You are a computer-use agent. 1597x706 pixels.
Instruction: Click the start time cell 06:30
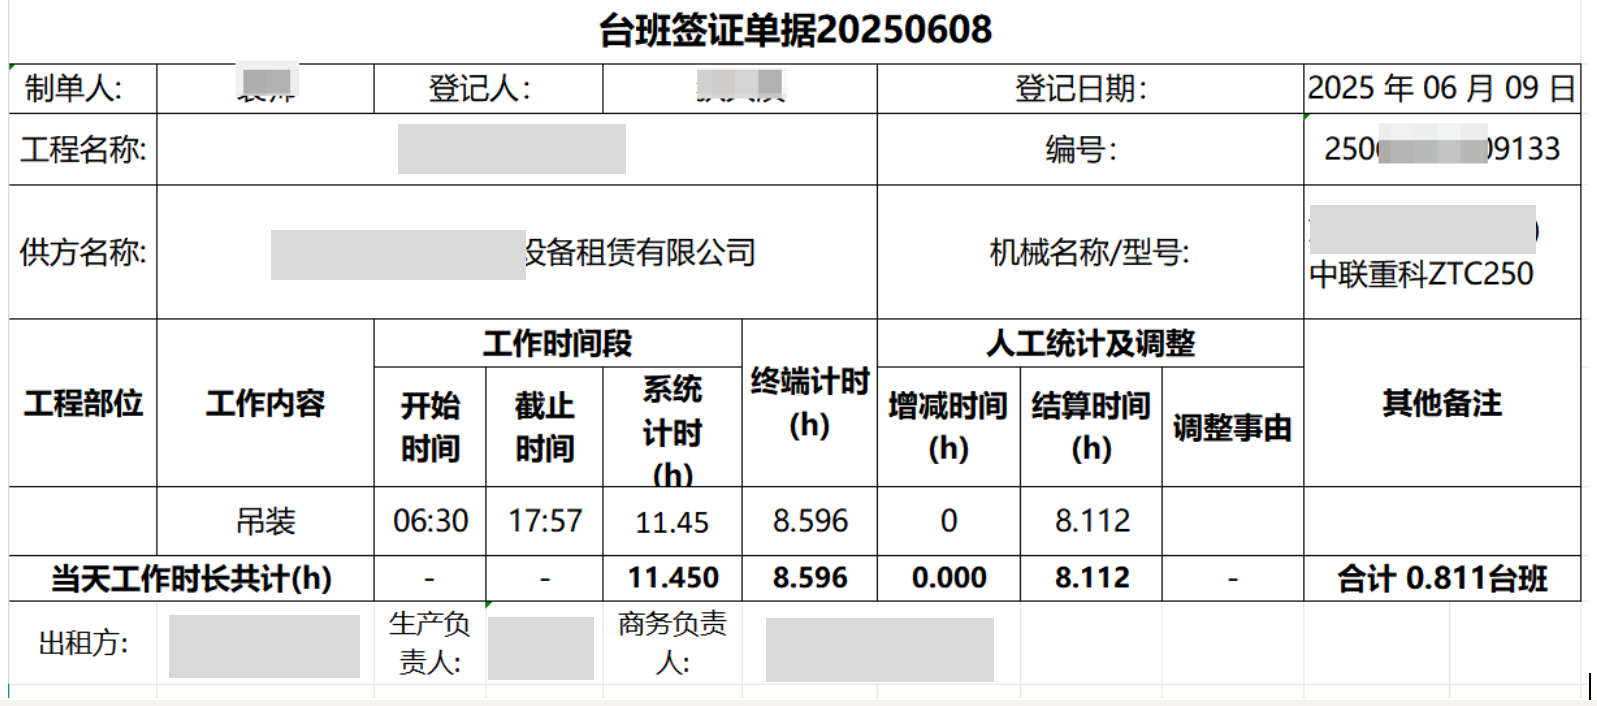(430, 521)
